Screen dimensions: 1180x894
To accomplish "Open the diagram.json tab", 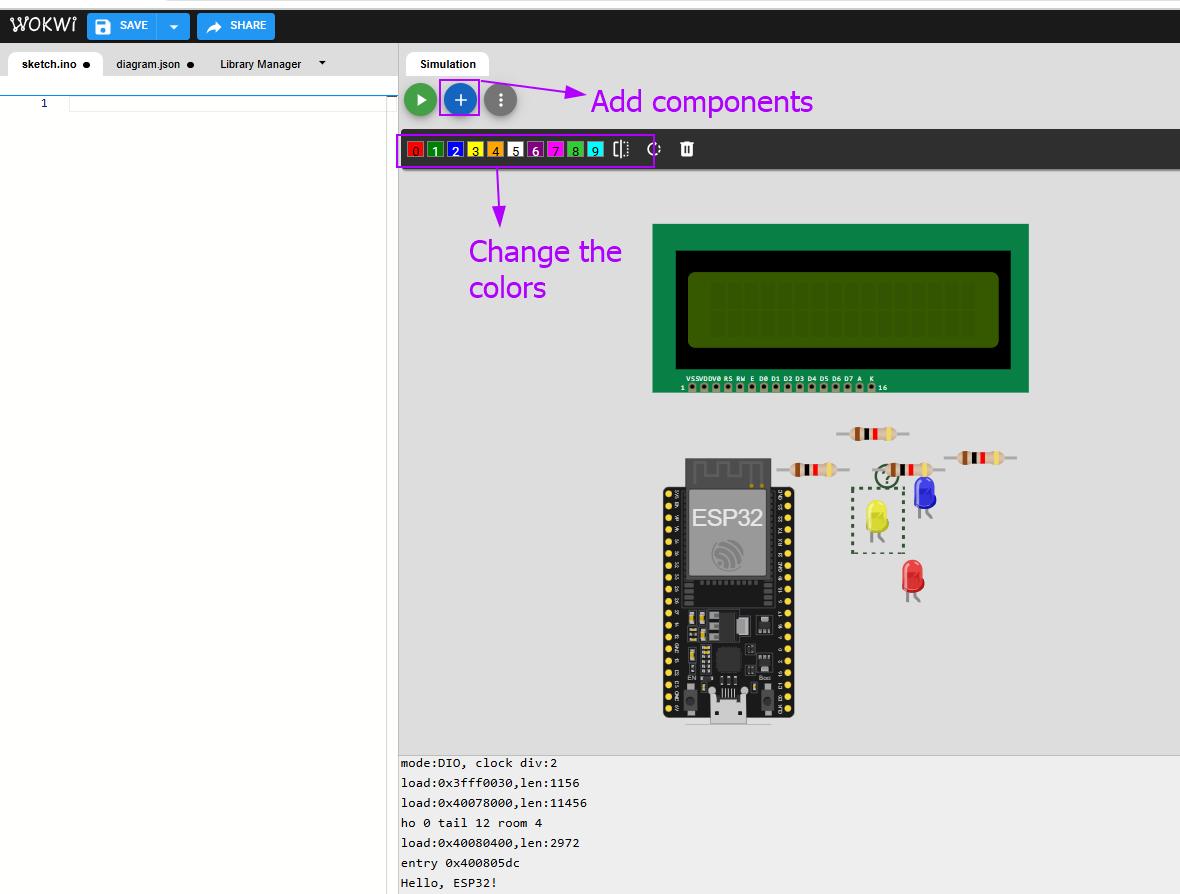I will click(148, 64).
